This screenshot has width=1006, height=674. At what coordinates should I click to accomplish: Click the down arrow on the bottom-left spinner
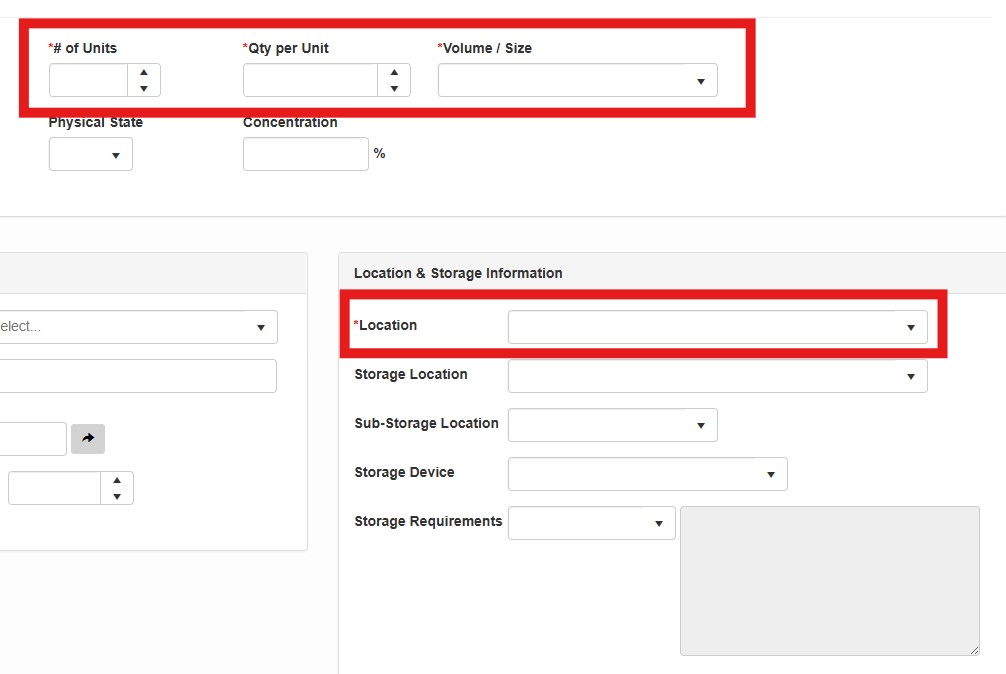coord(117,496)
